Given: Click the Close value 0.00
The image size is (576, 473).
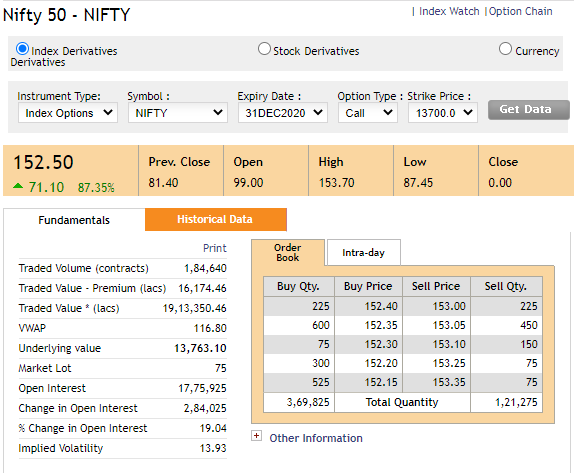Looking at the screenshot, I should coord(500,183).
